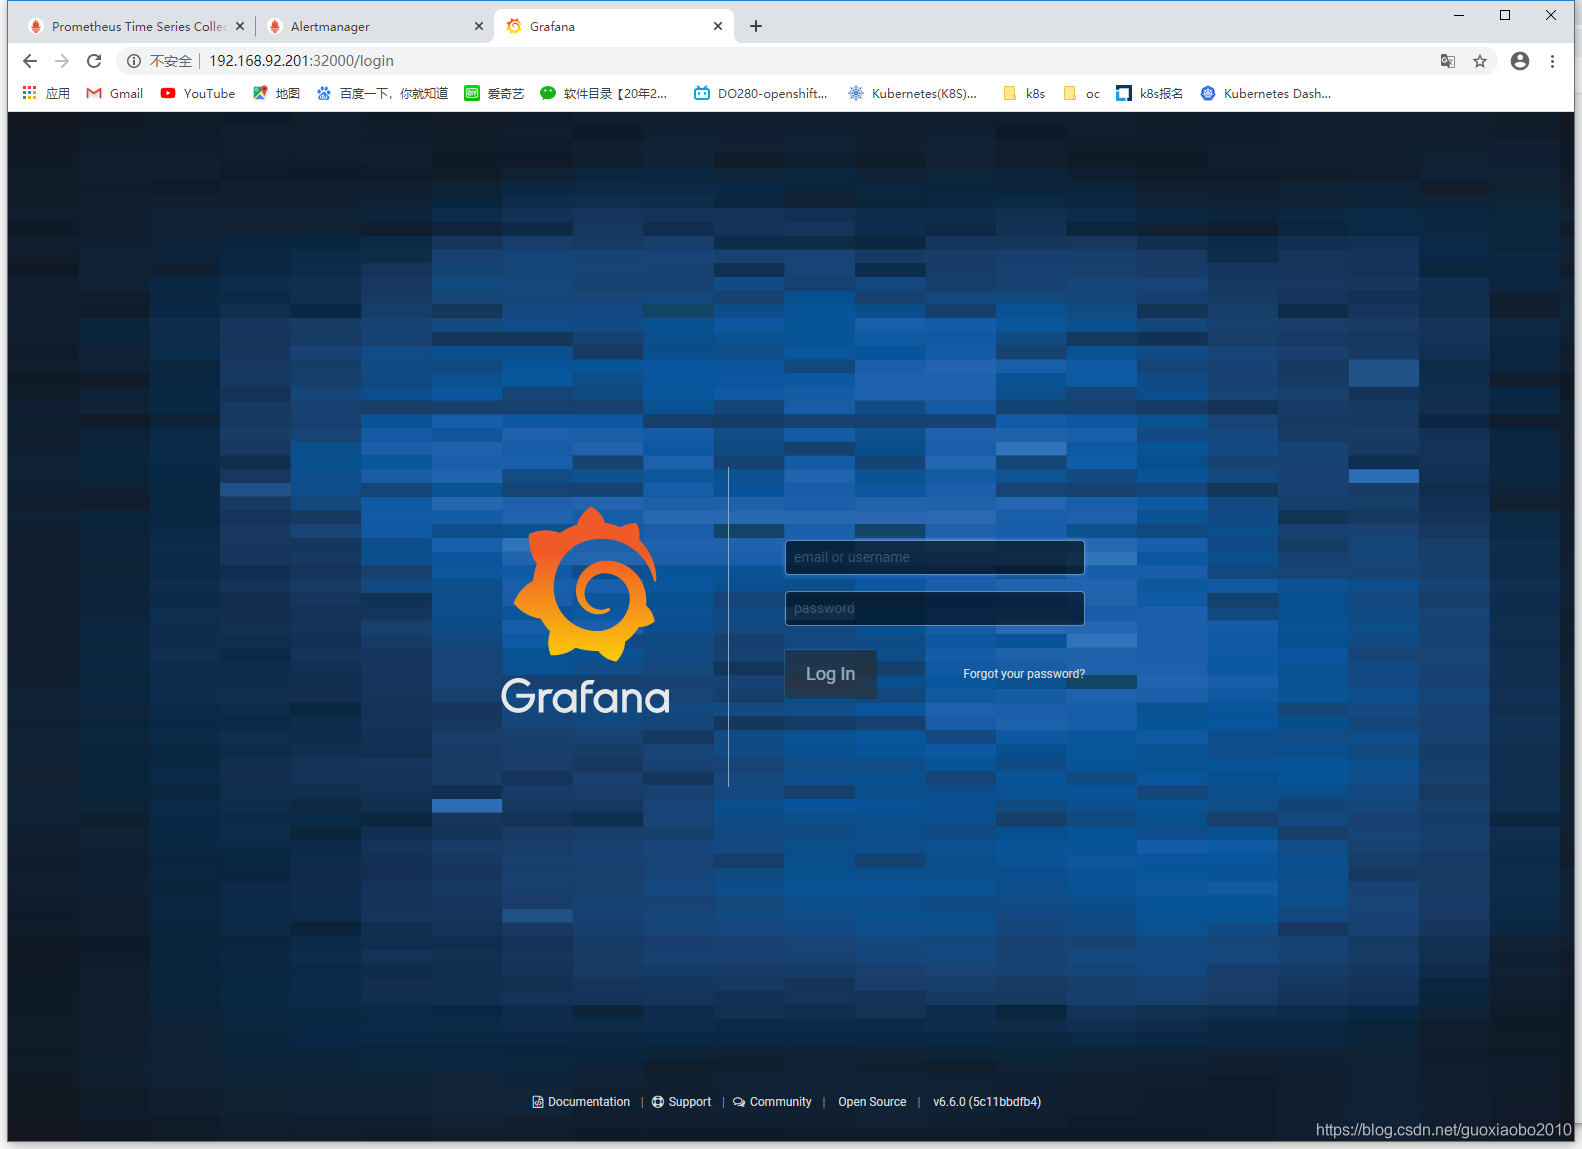Focus the password field
The image size is (1582, 1149).
pos(934,608)
